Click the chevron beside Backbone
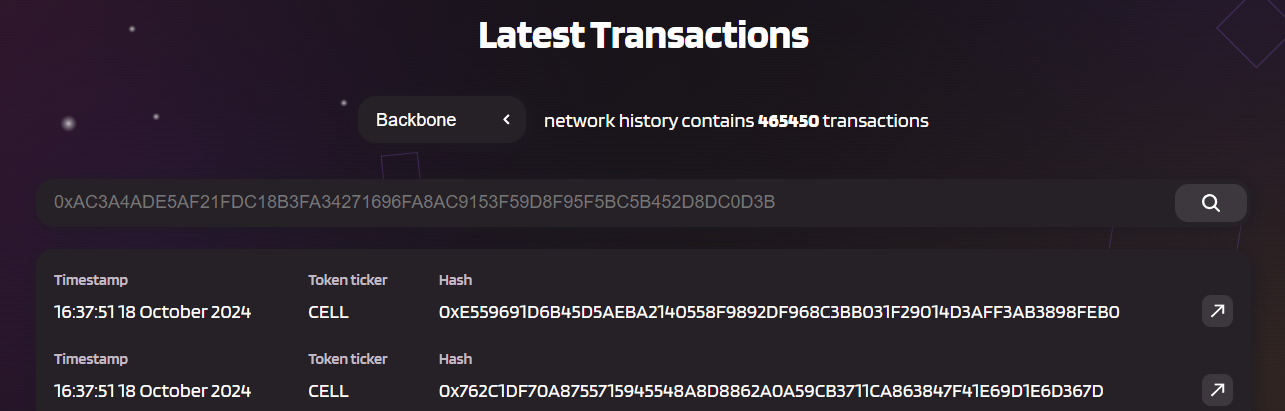Screen dimensions: 1285x411 click(x=506, y=120)
